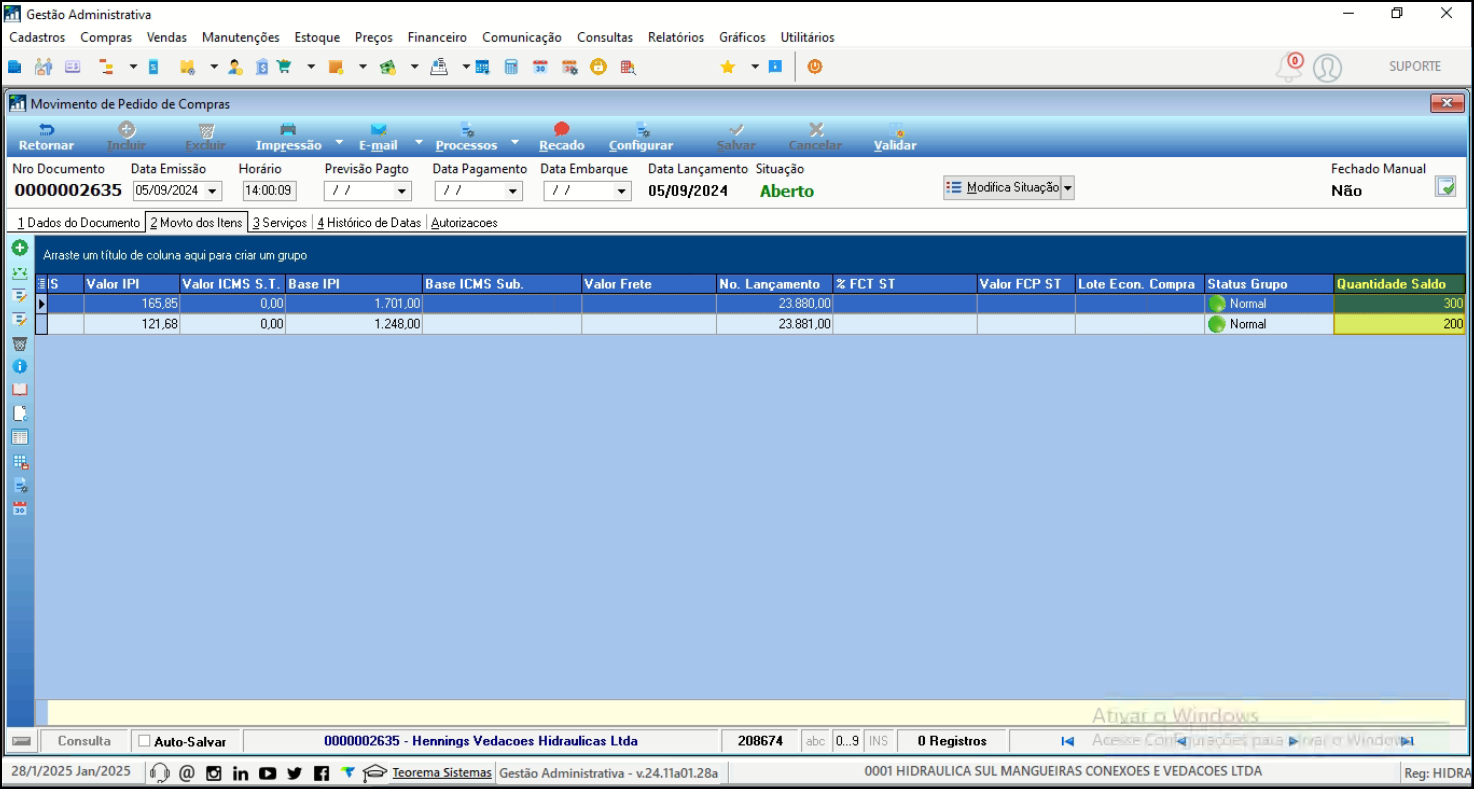The width and height of the screenshot is (1474, 789).
Task: Click the Modifica Situação button
Action: pyautogui.click(x=1002, y=188)
